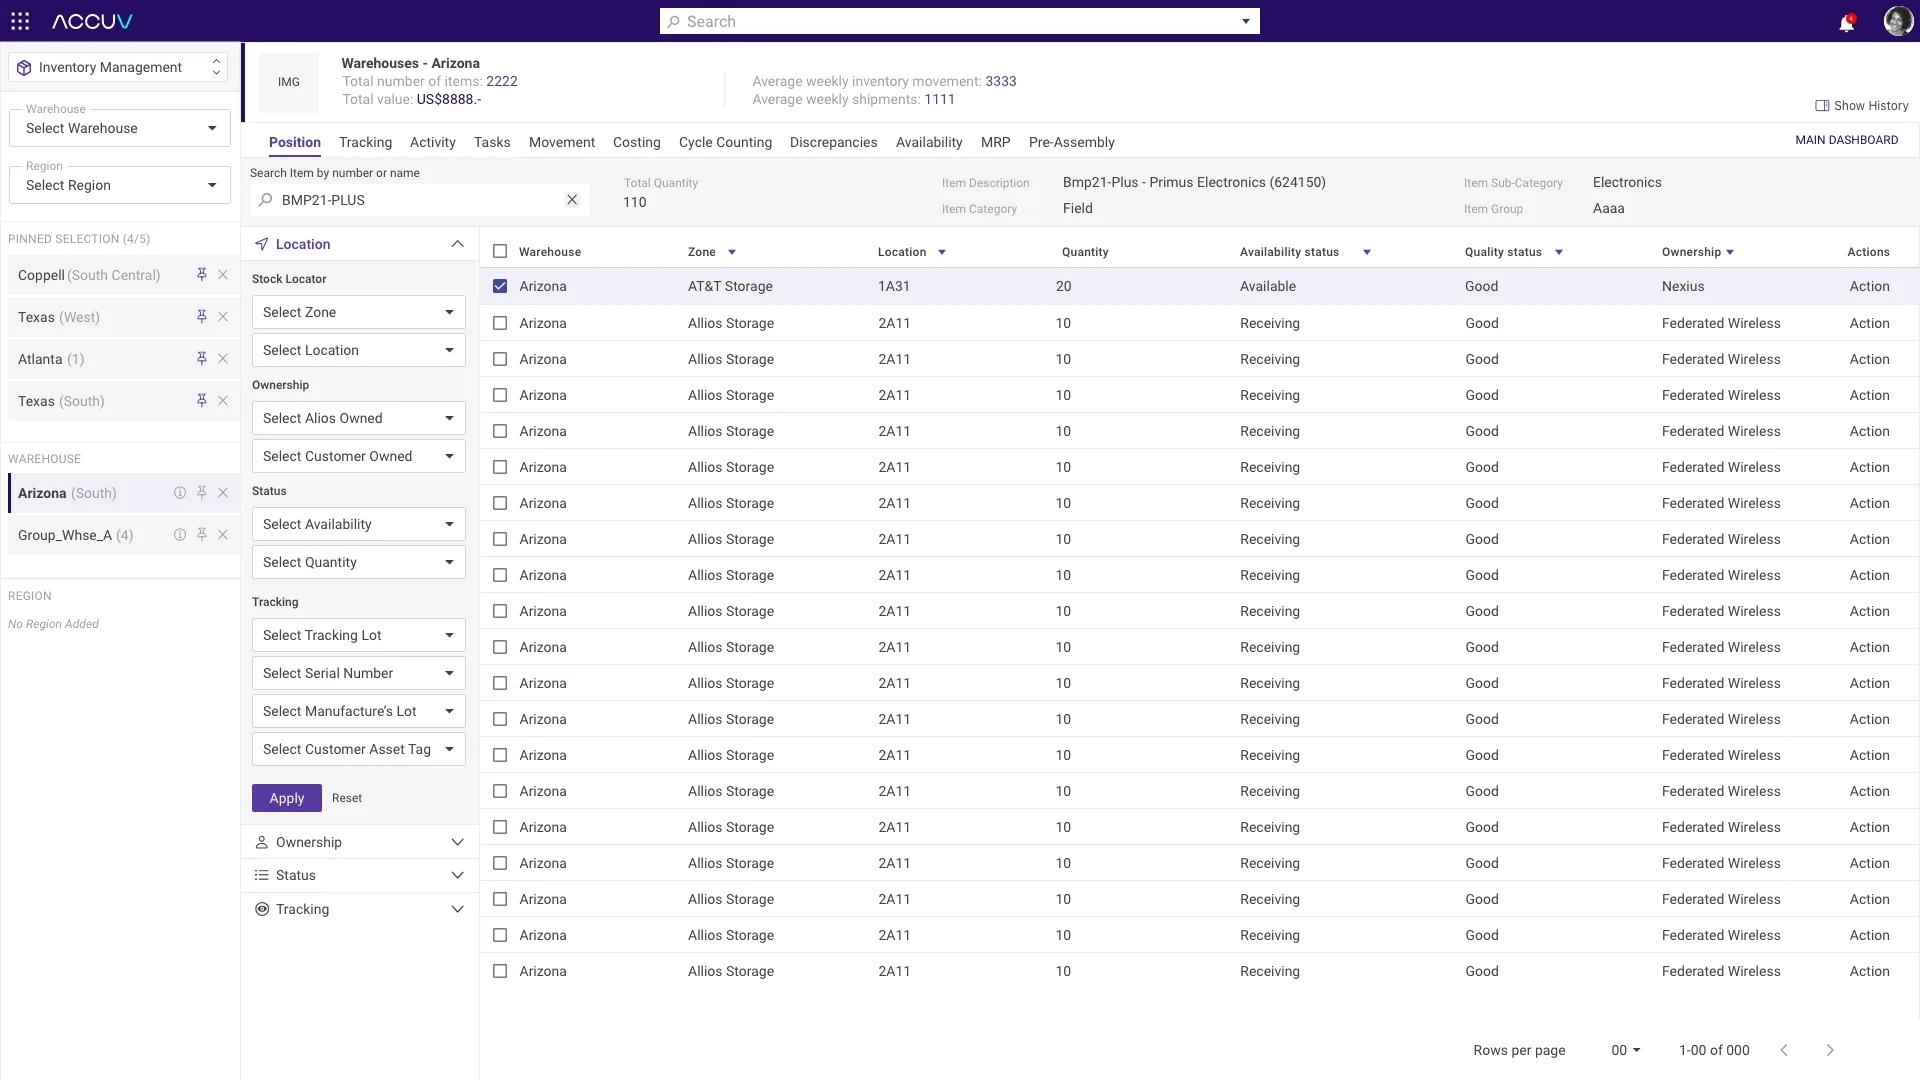Switch to the Cycle Counting tab
Screen dimensions: 1920x1080
[725, 142]
